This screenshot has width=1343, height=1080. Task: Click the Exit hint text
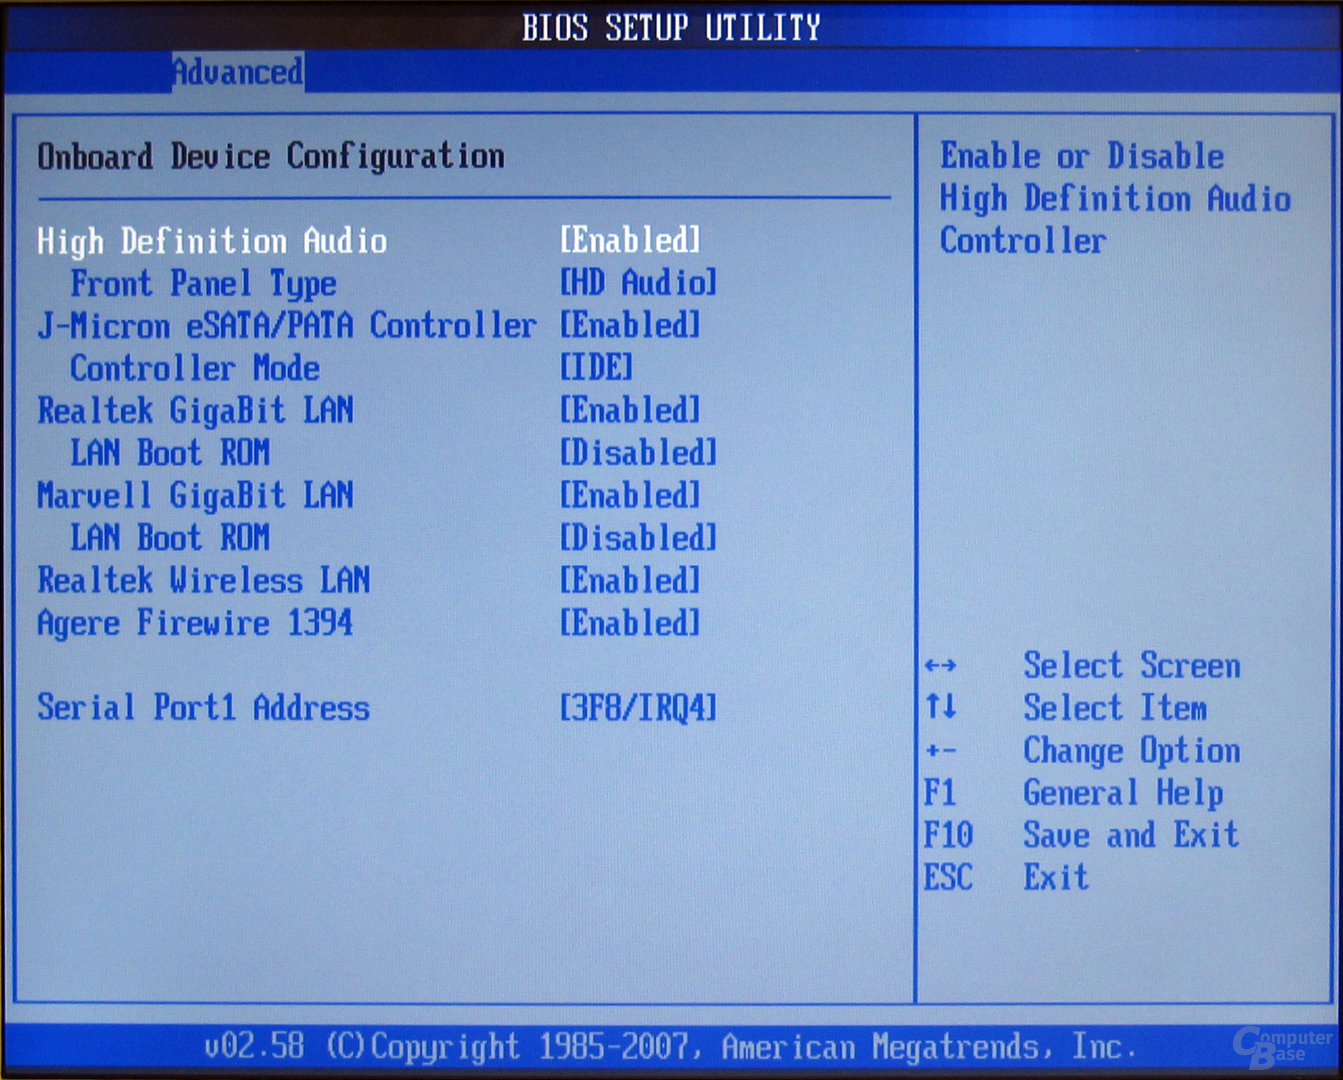[1056, 878]
